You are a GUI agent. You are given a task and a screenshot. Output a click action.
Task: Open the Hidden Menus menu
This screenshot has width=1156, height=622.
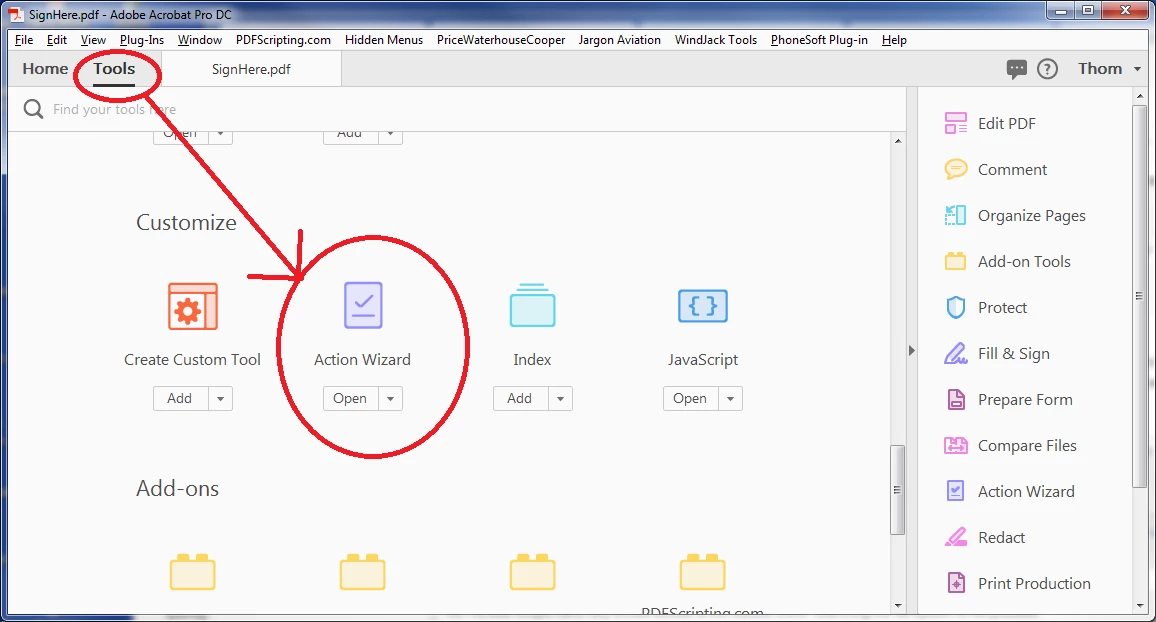(x=384, y=40)
